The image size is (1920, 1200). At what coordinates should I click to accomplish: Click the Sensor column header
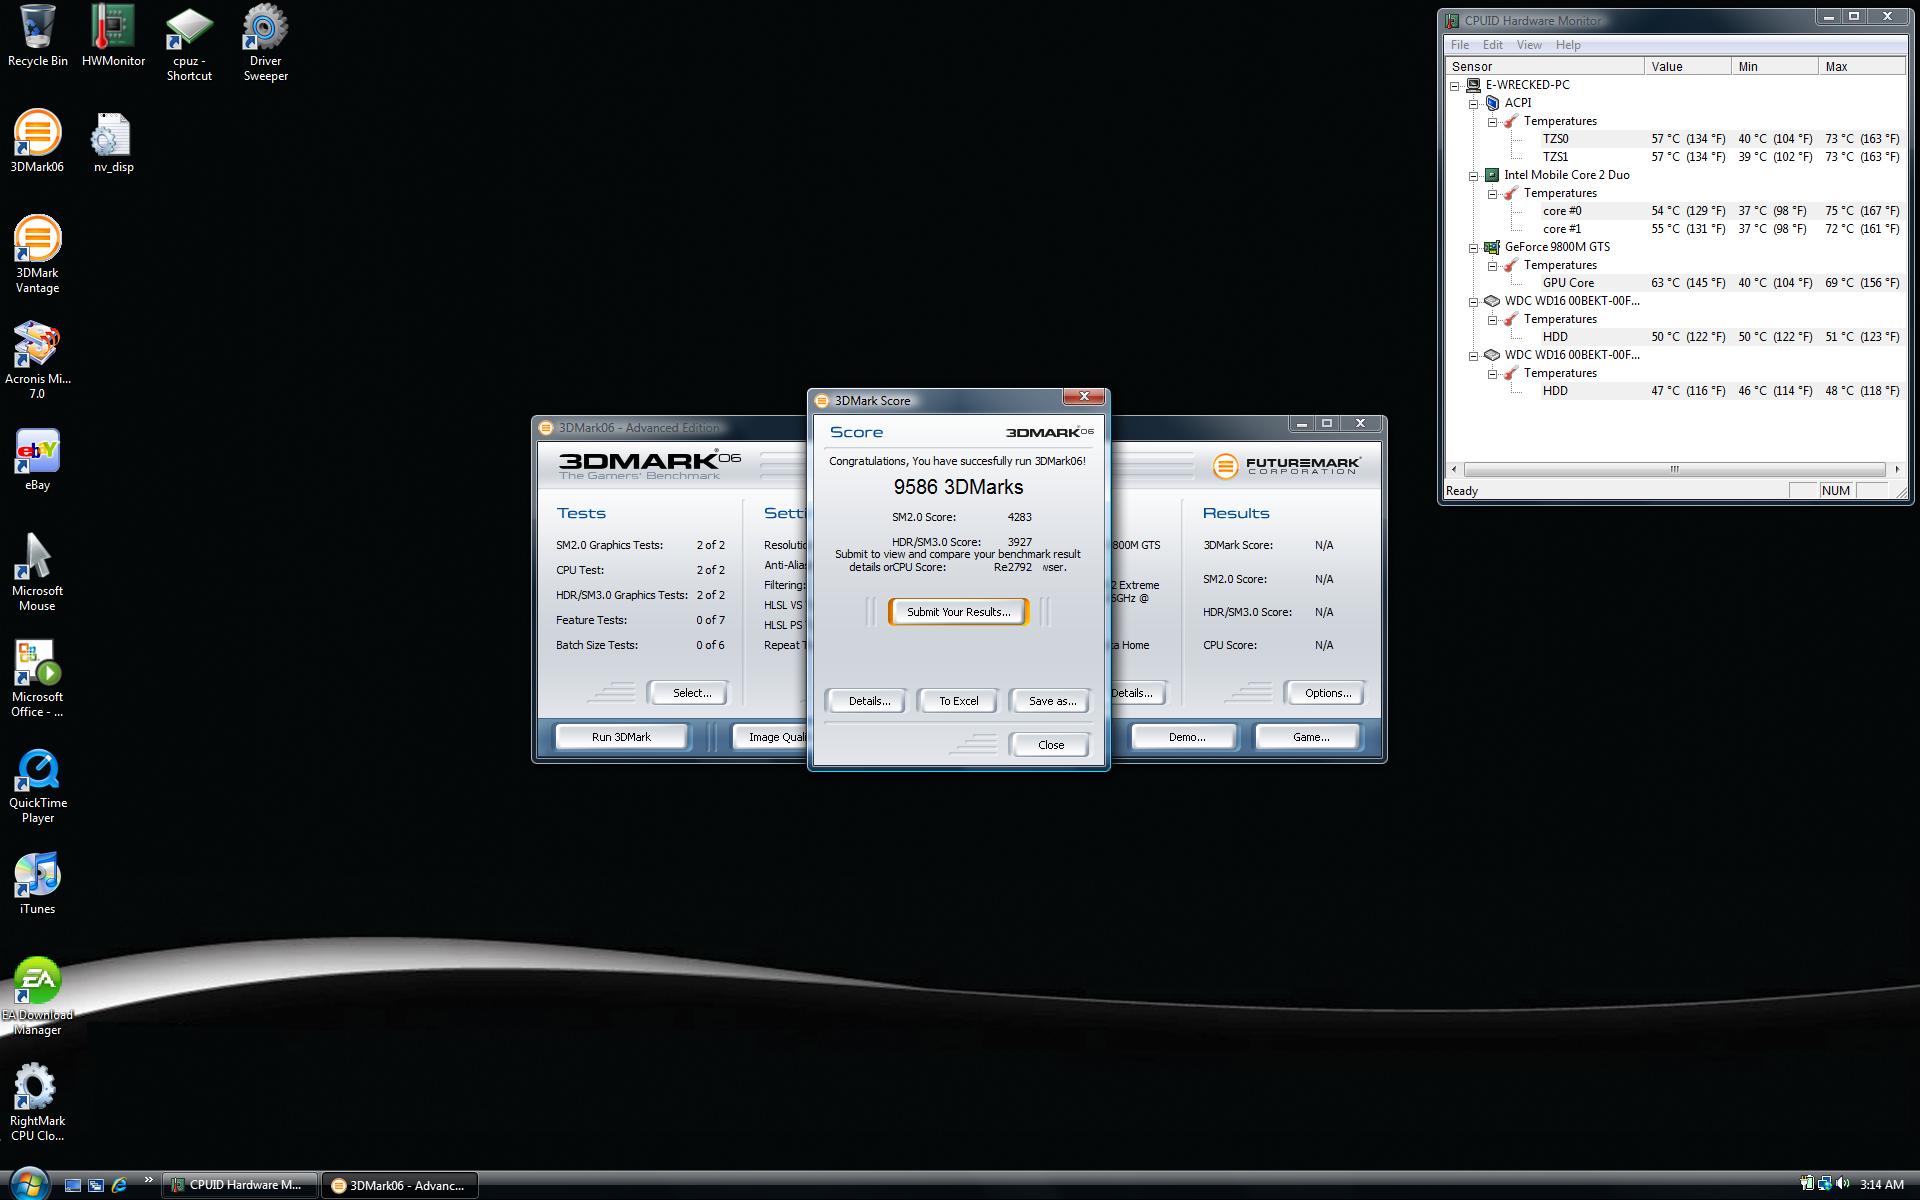click(x=1545, y=66)
